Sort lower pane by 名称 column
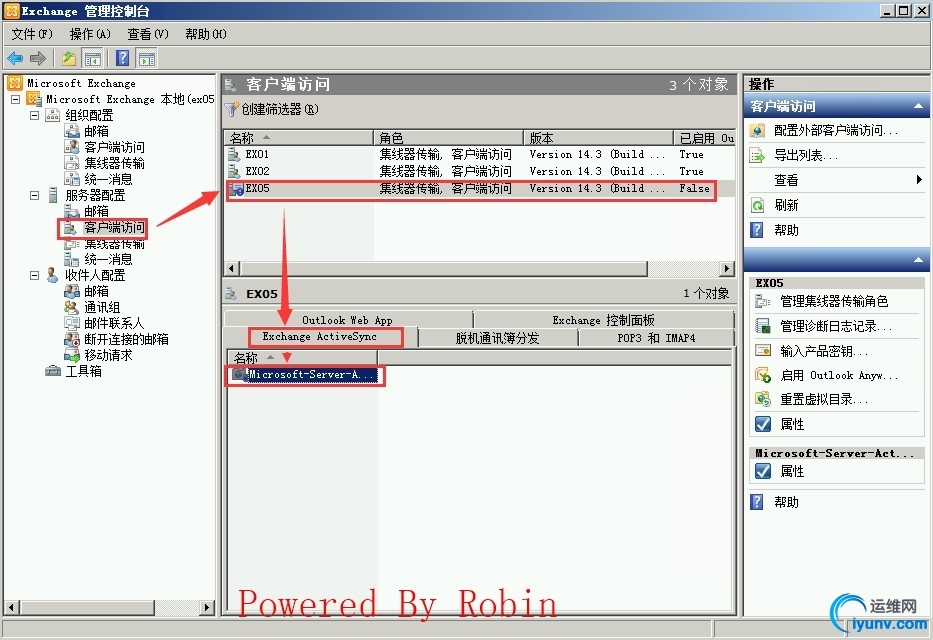Image resolution: width=933 pixels, height=640 pixels. point(302,357)
